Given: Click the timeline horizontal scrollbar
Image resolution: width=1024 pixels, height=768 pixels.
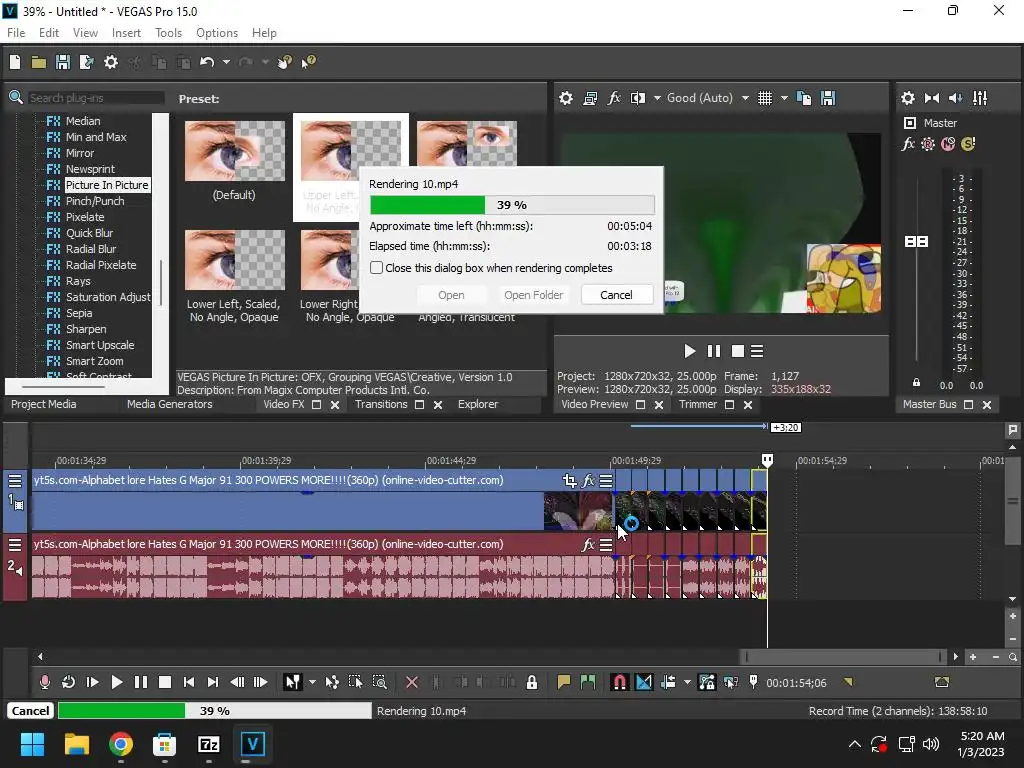Looking at the screenshot, I should [x=842, y=656].
